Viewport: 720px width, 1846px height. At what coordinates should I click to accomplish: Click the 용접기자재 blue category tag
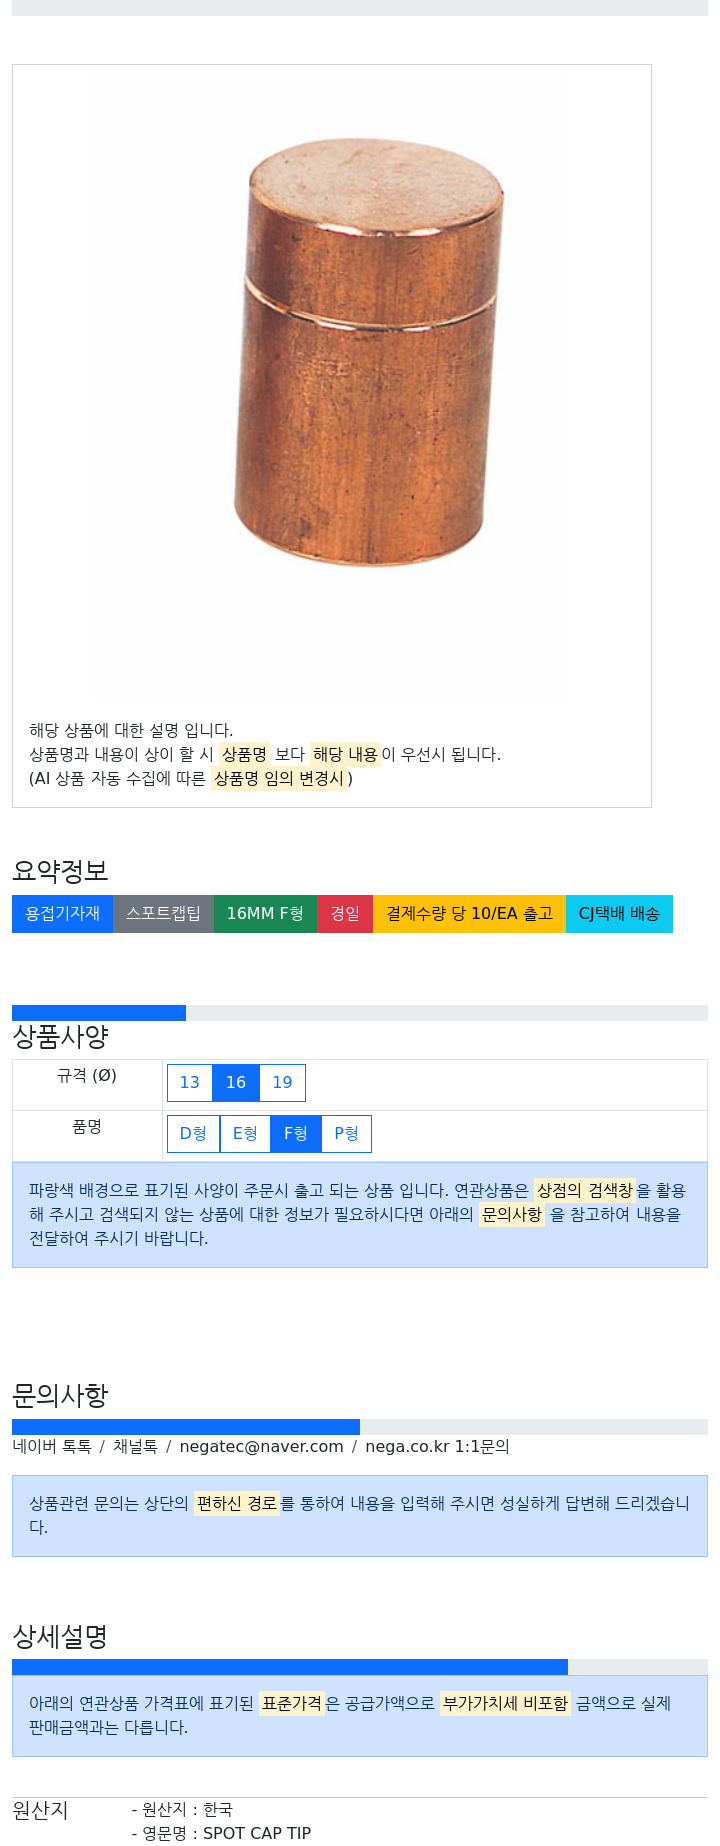[x=62, y=913]
